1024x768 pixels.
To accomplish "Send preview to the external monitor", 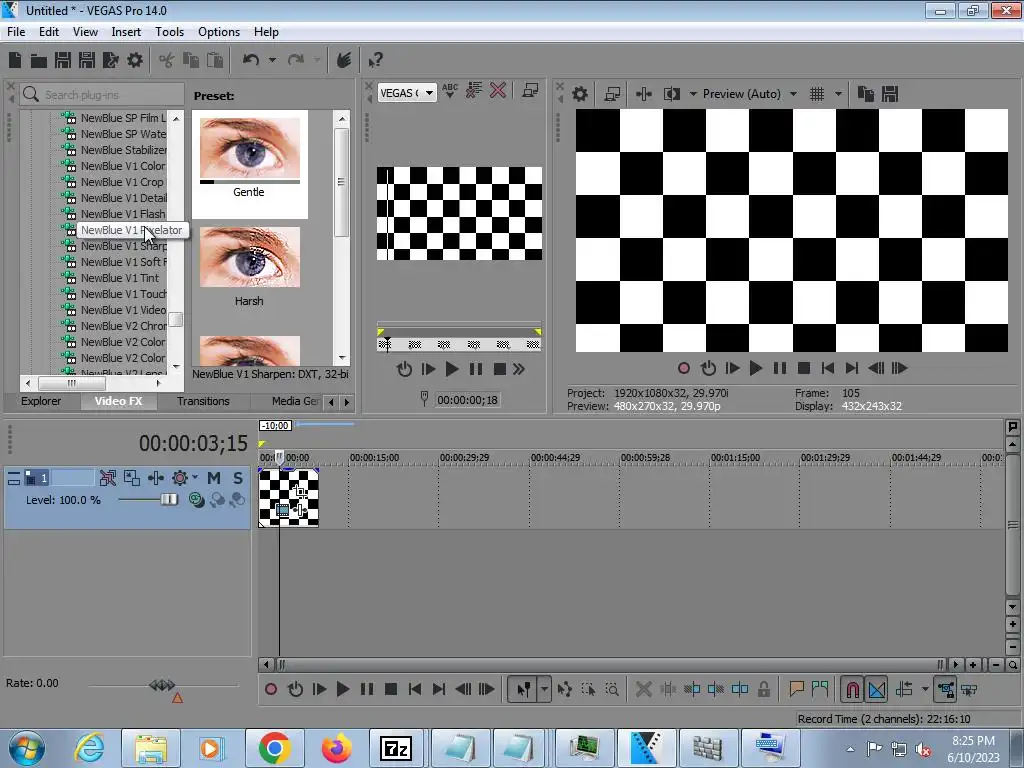I will tap(612, 95).
